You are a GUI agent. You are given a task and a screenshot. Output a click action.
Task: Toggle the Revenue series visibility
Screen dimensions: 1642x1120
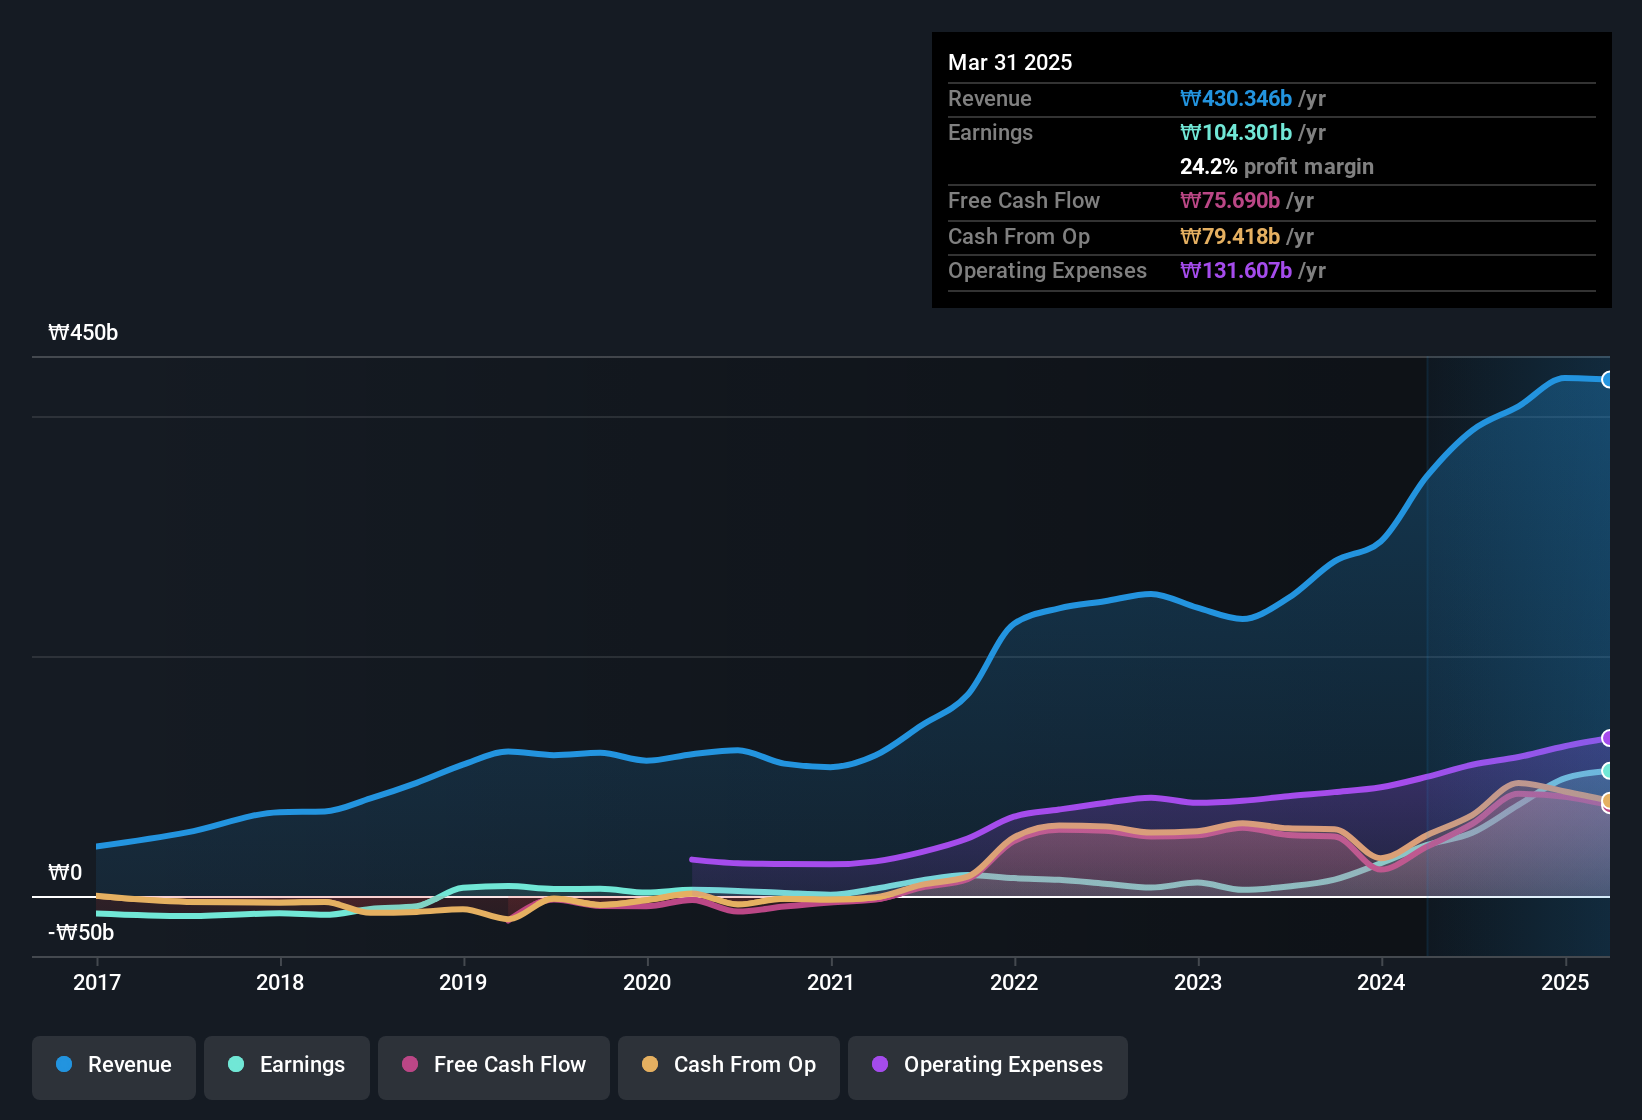tap(113, 1065)
